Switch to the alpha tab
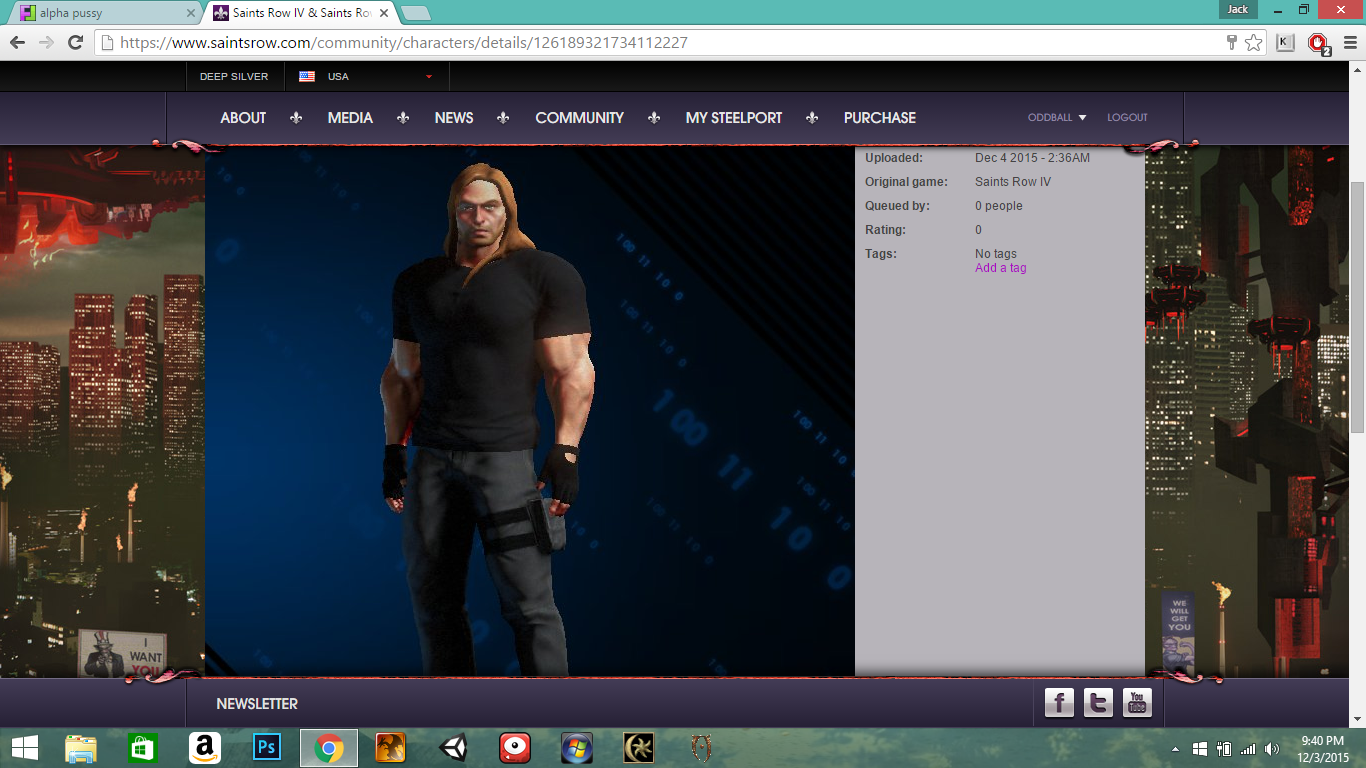This screenshot has width=1366, height=768. pyautogui.click(x=100, y=13)
